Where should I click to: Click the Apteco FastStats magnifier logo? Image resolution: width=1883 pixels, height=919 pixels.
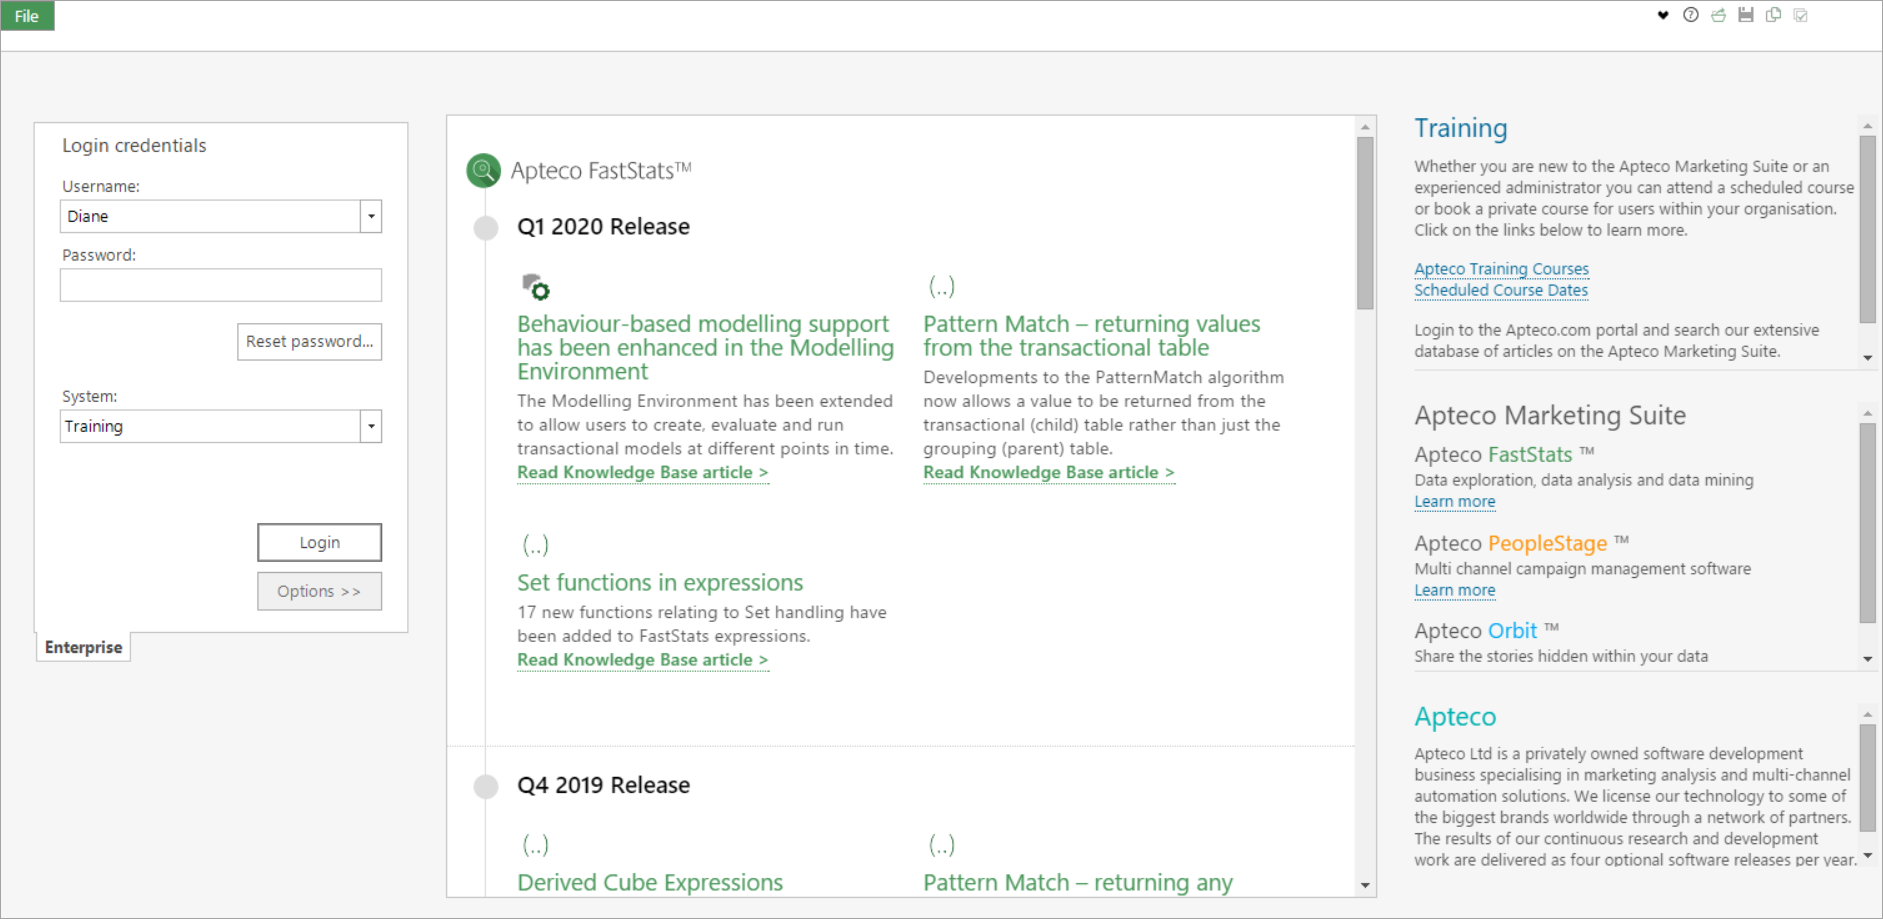[x=484, y=171]
